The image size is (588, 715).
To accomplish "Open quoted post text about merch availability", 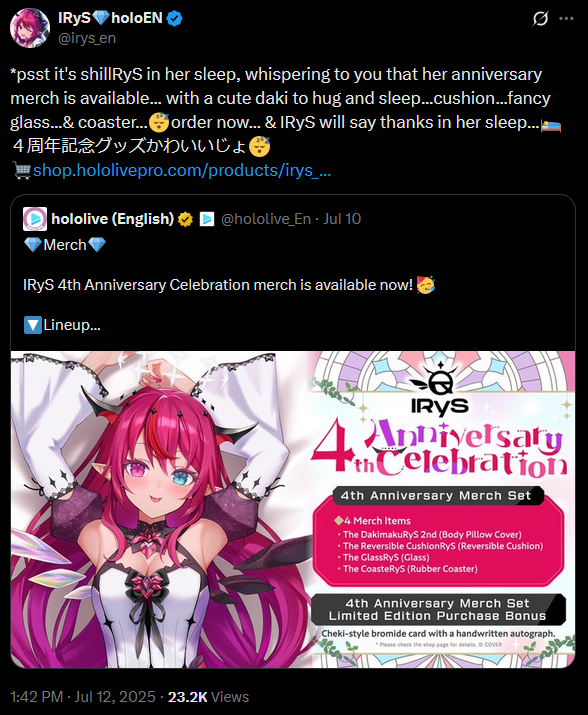I will [218, 285].
